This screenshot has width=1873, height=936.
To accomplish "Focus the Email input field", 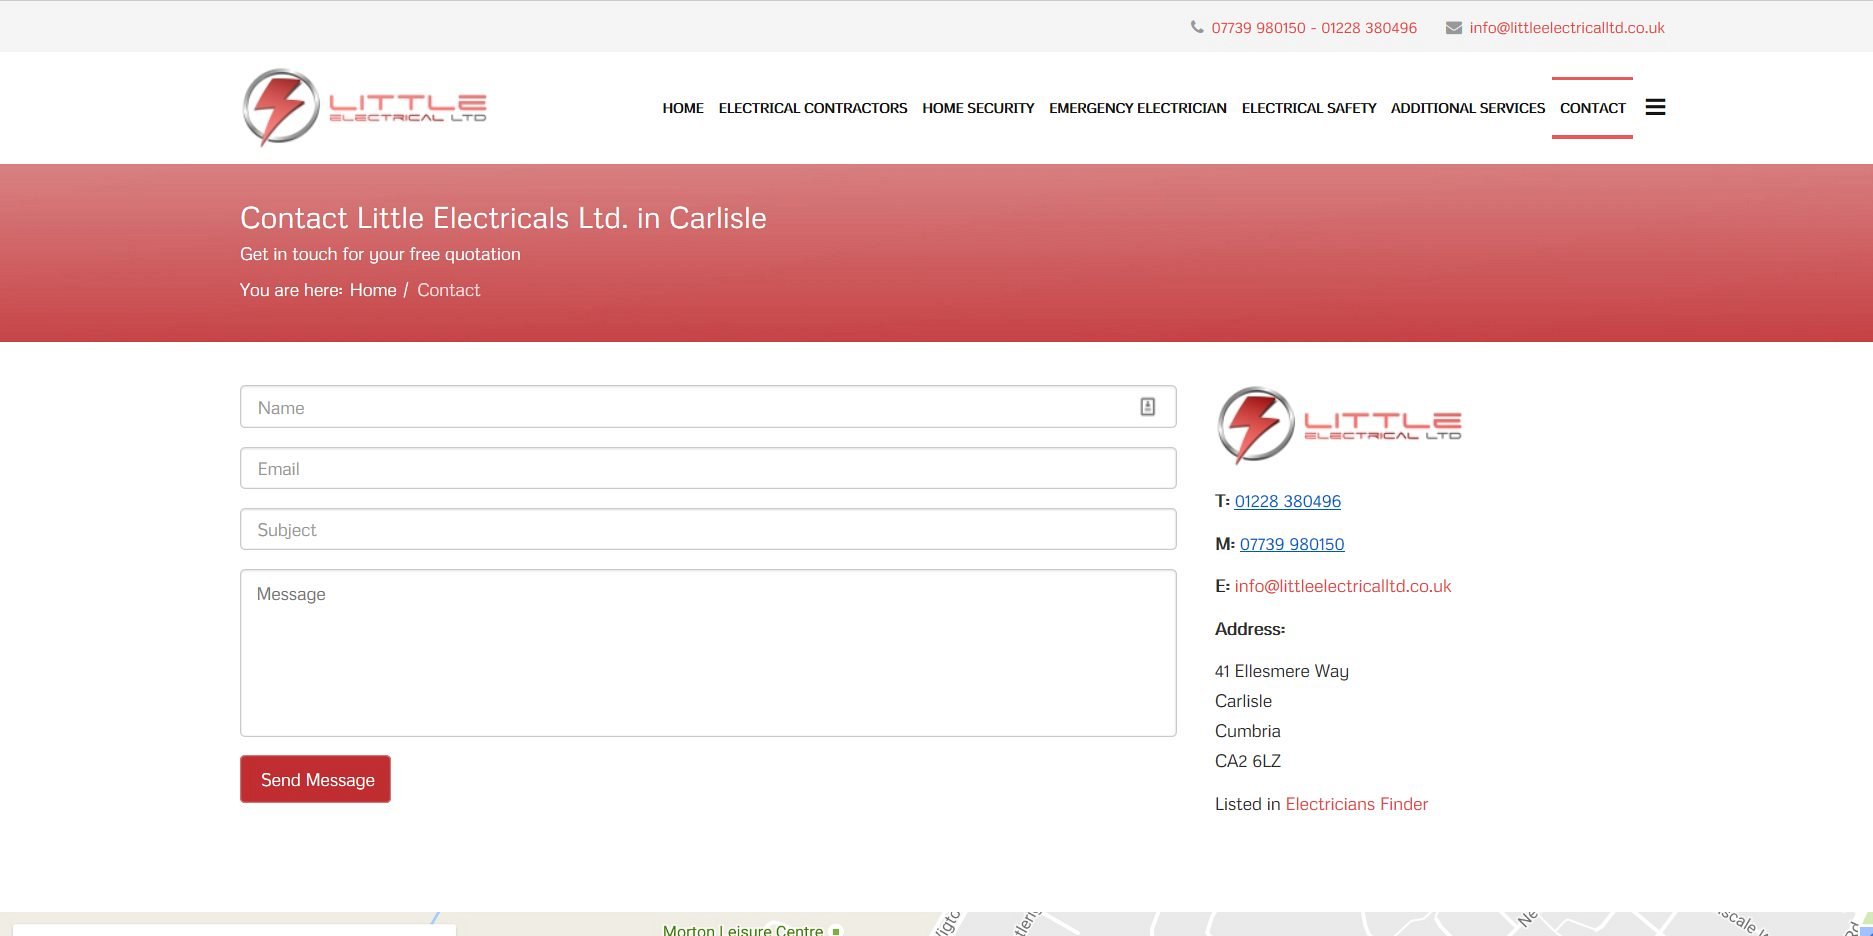I will (707, 468).
